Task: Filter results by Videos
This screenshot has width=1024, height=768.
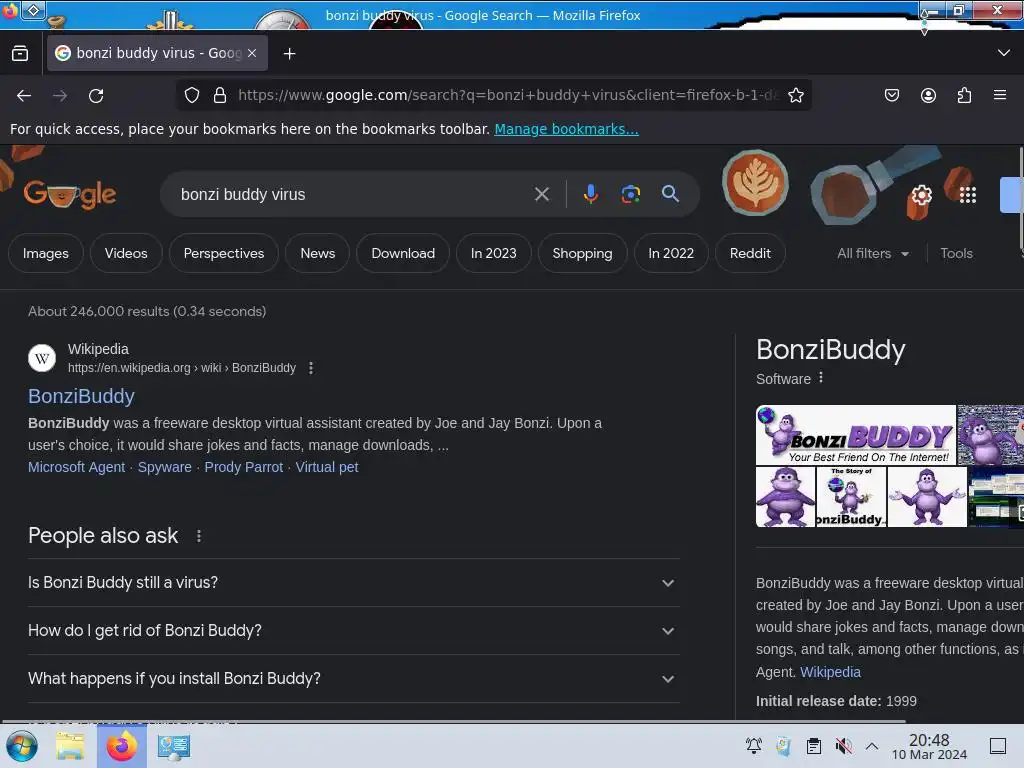Action: click(x=126, y=253)
